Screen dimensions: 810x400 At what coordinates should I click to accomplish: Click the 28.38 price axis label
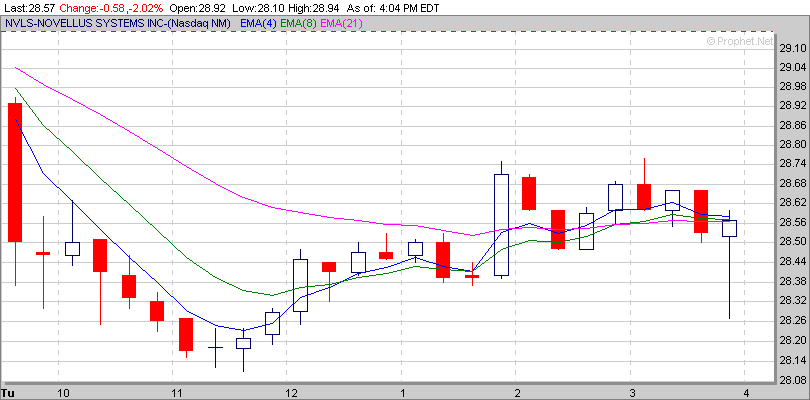point(792,281)
